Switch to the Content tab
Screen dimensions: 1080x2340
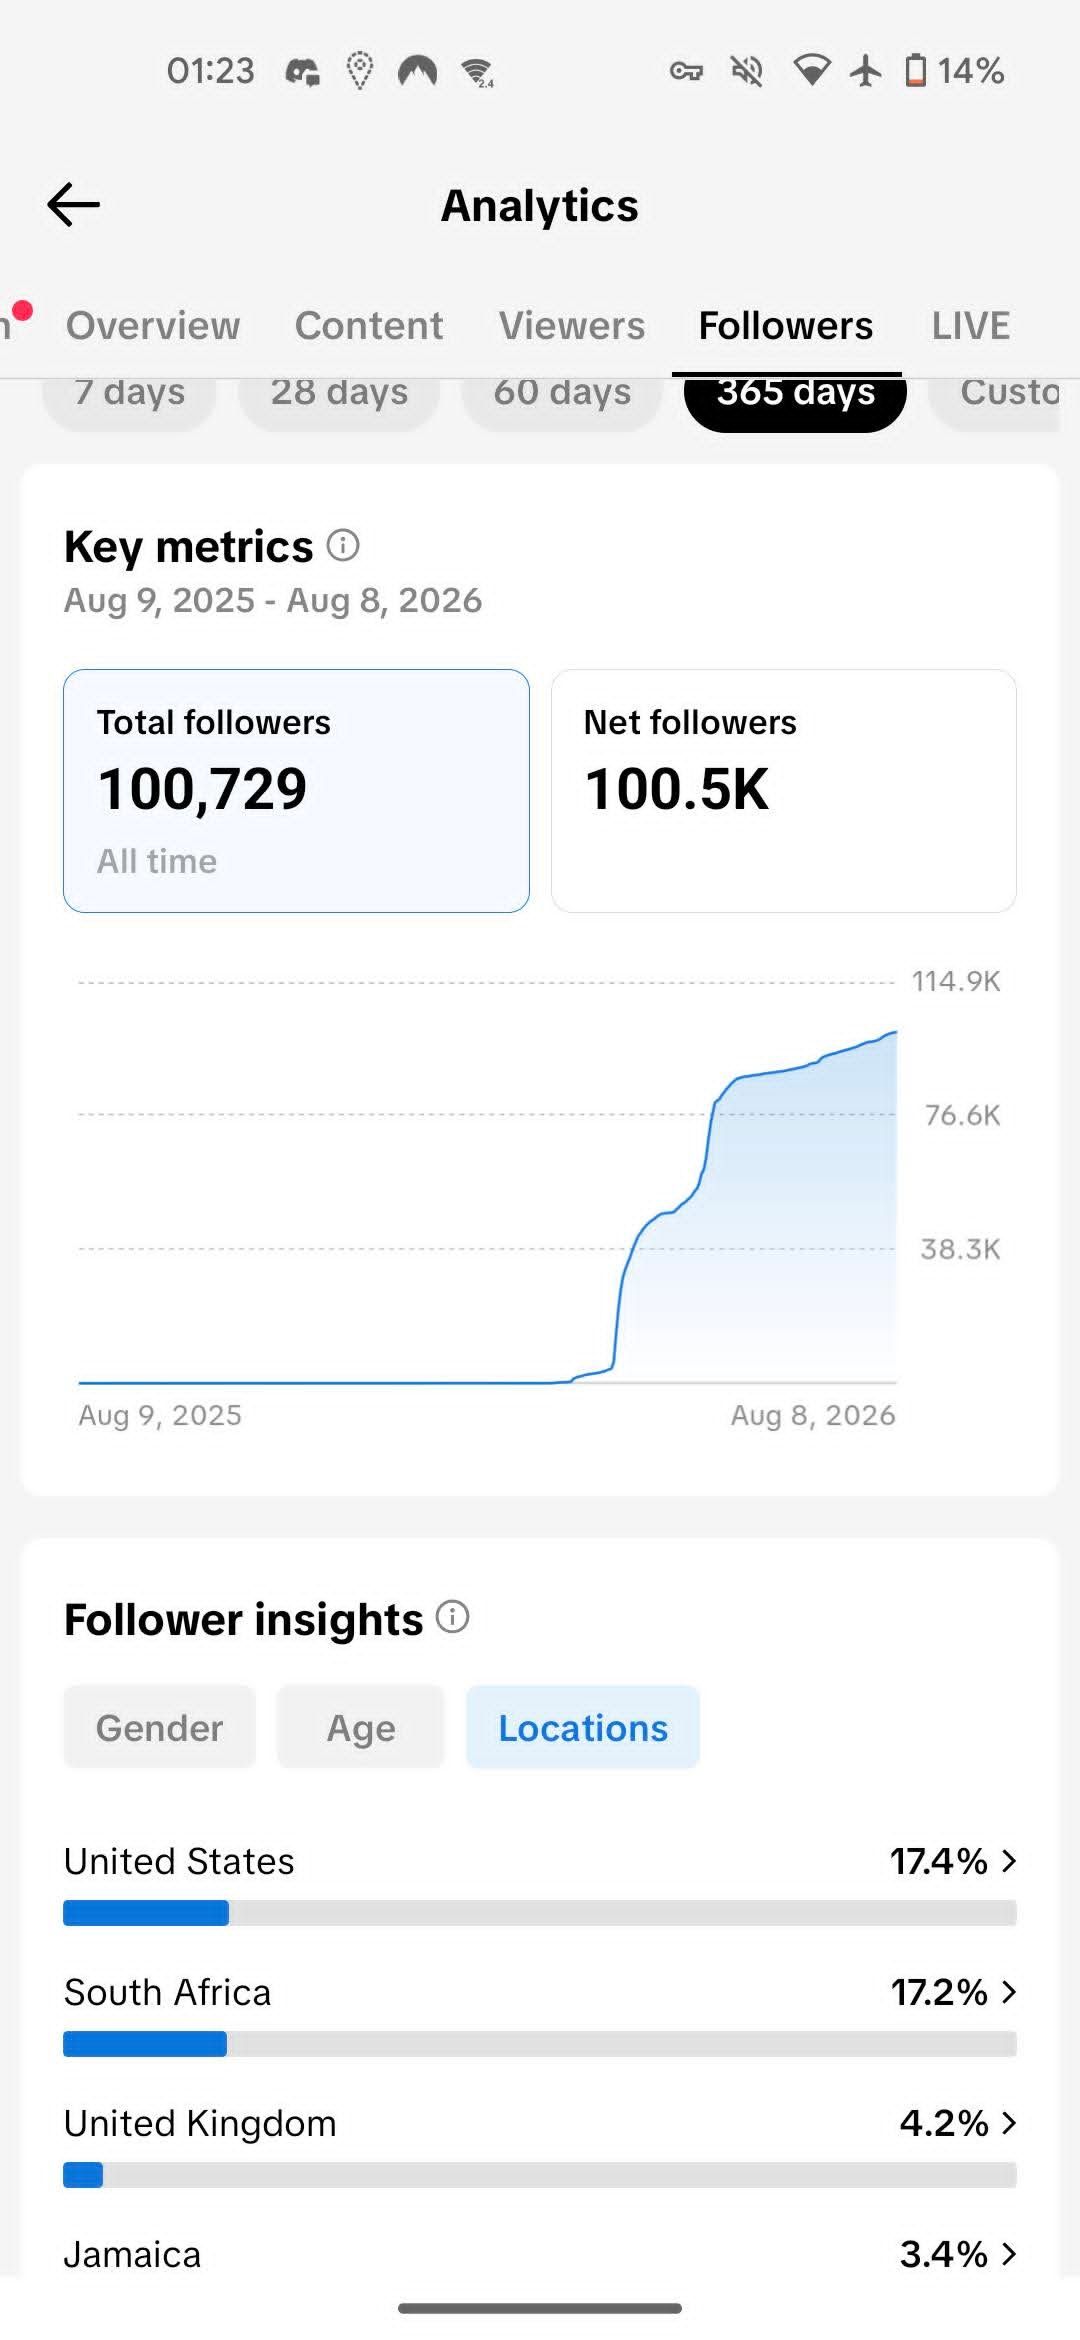[x=369, y=325]
